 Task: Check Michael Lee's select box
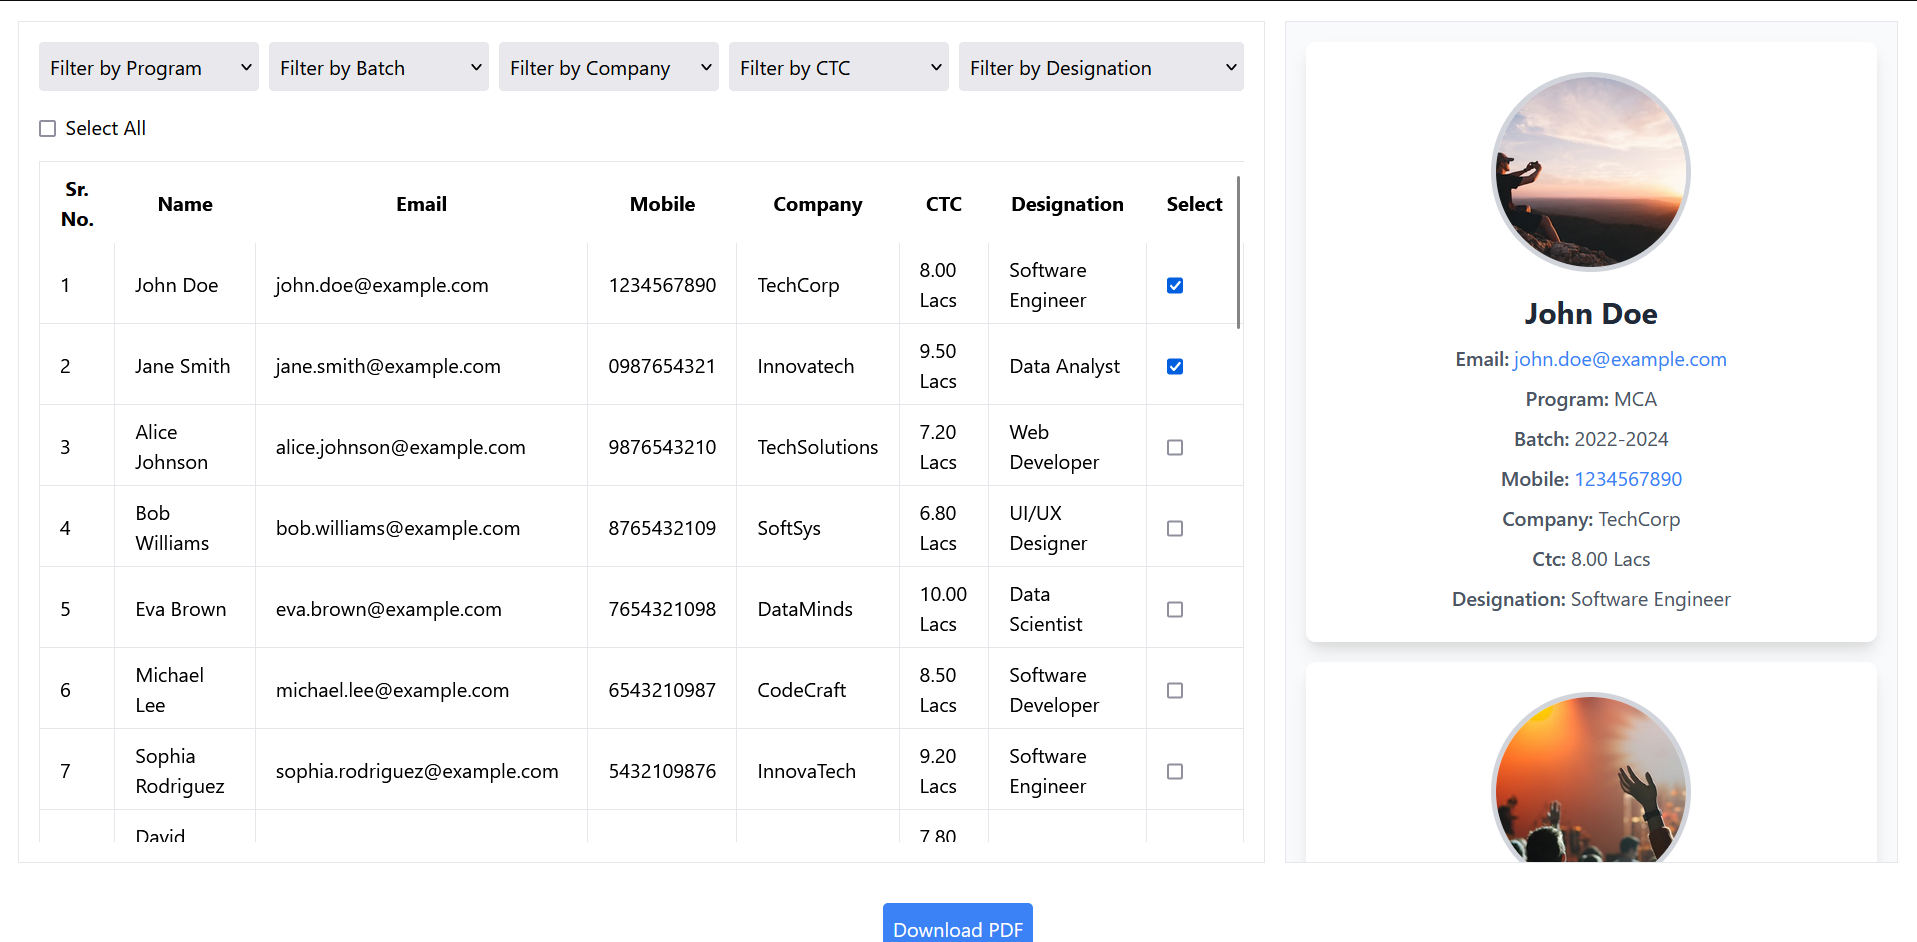coord(1175,691)
